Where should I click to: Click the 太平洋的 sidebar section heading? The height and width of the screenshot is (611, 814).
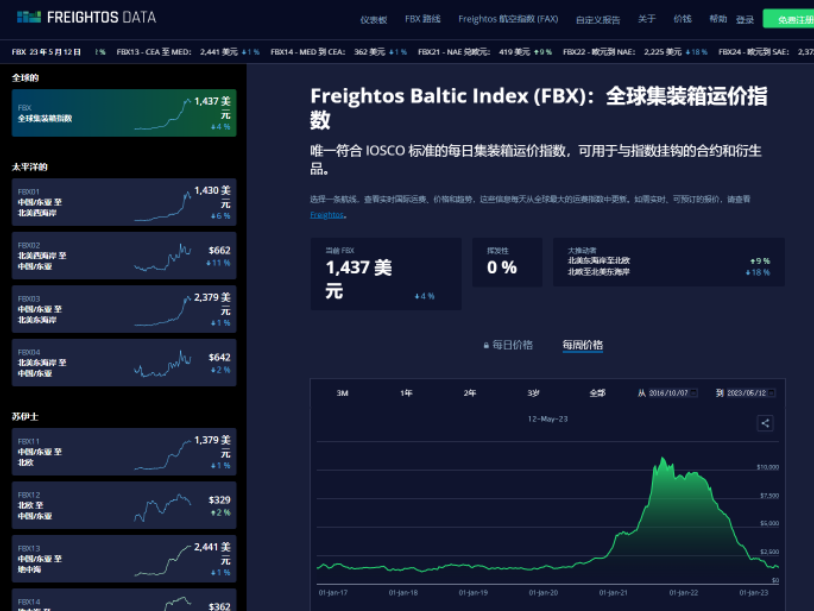point(30,167)
